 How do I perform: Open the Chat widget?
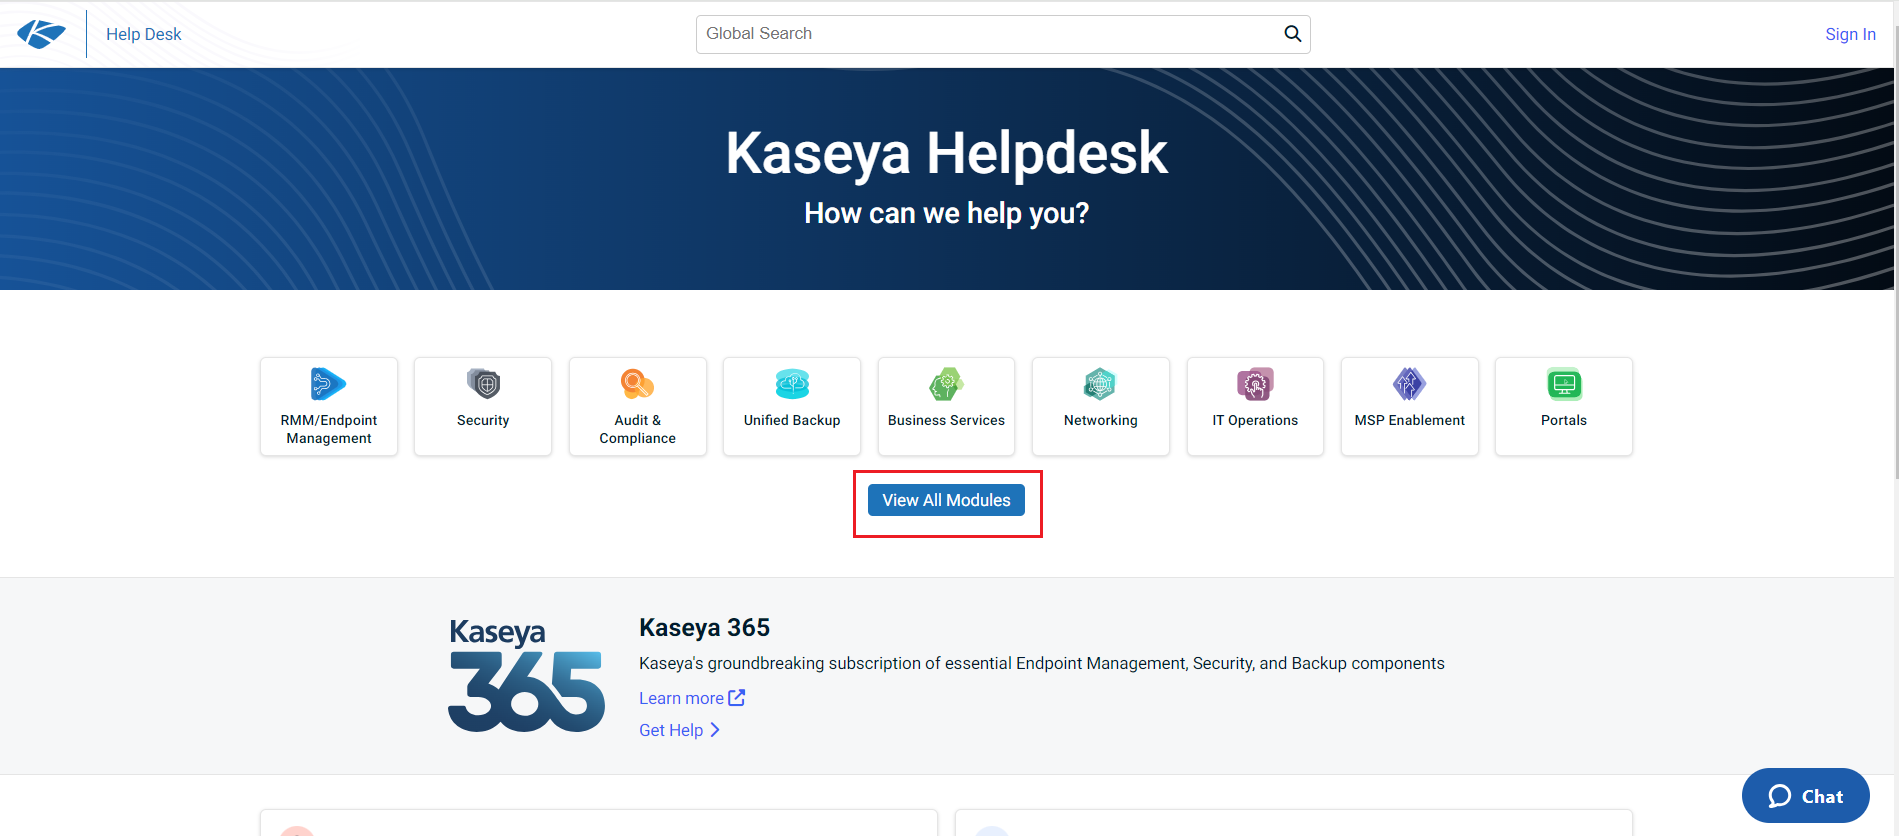pos(1805,796)
